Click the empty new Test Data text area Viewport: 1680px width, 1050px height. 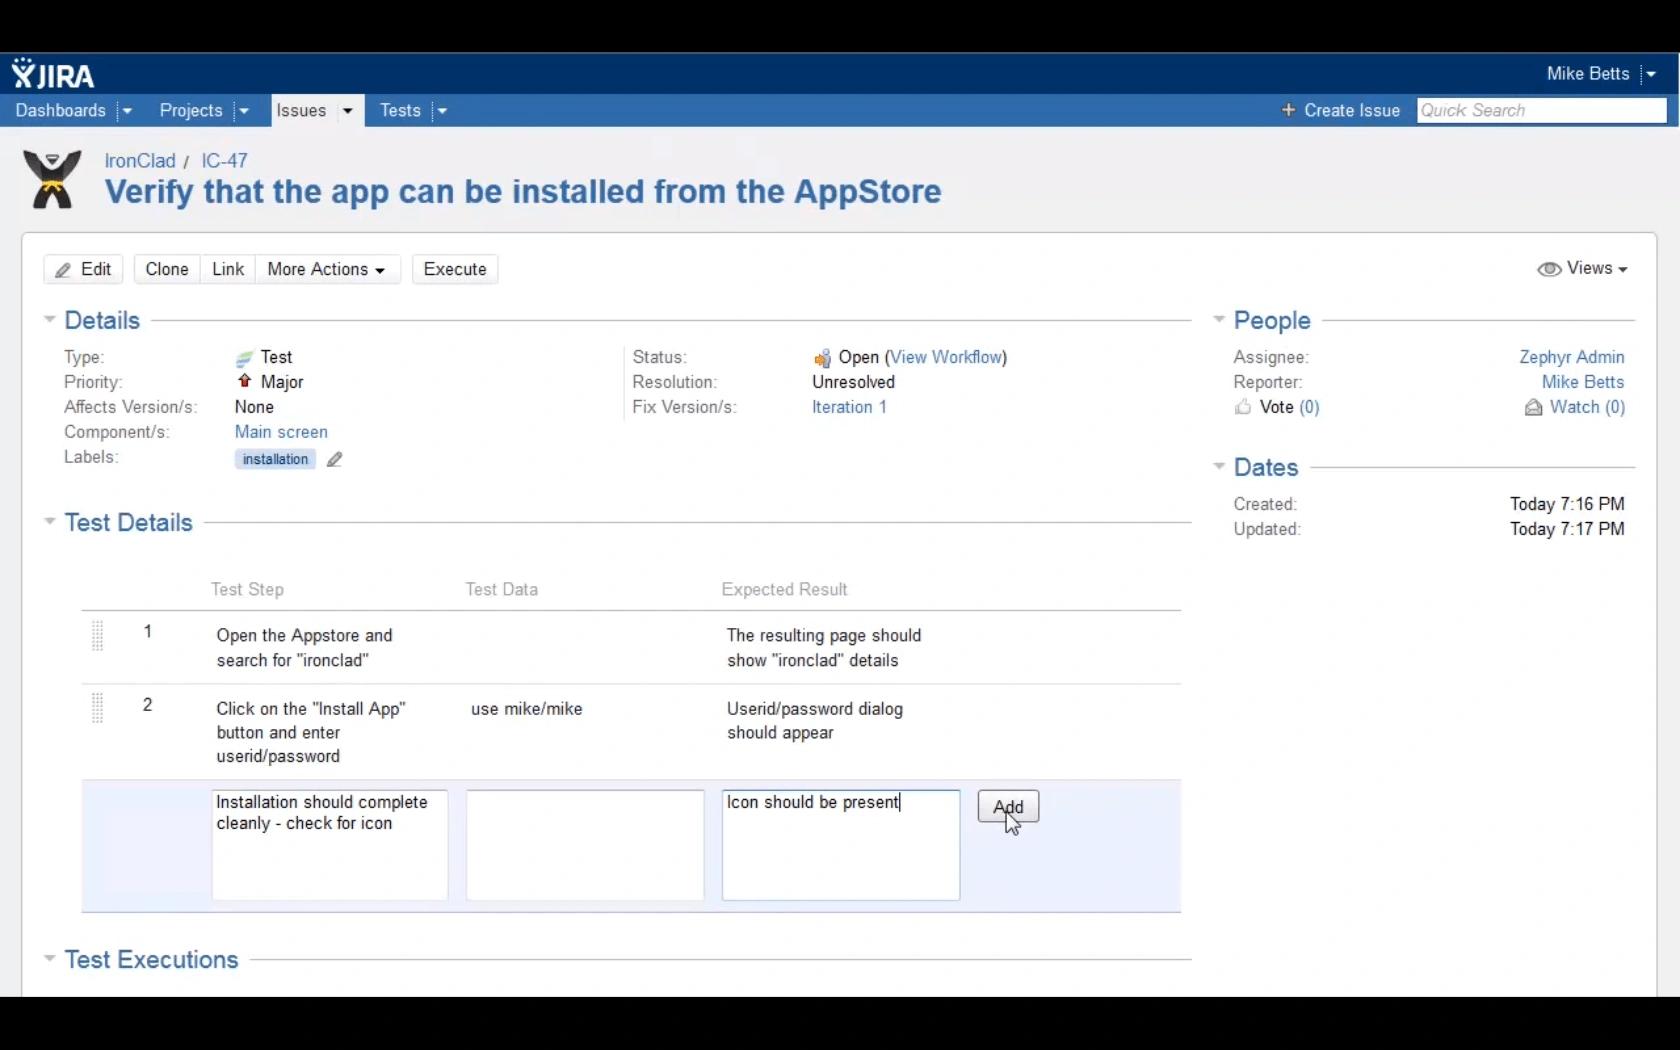[585, 845]
